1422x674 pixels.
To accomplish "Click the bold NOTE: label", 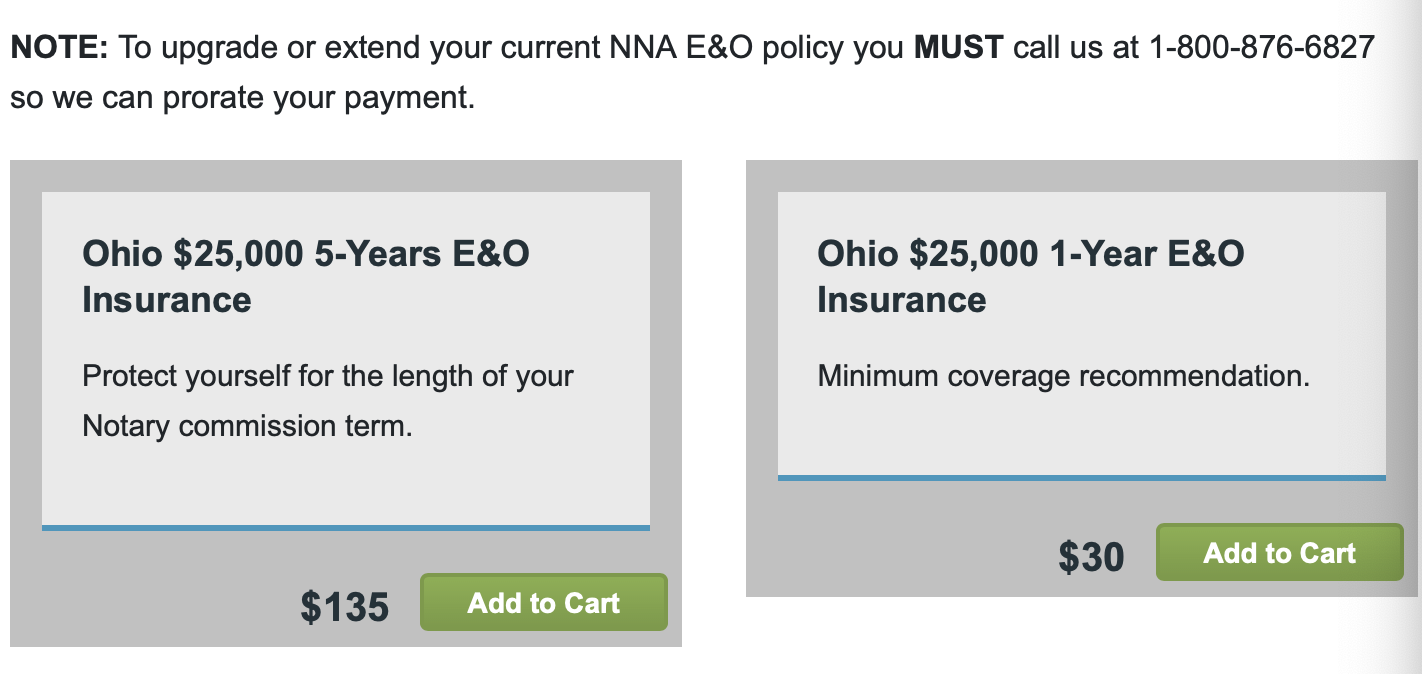I will click(59, 47).
